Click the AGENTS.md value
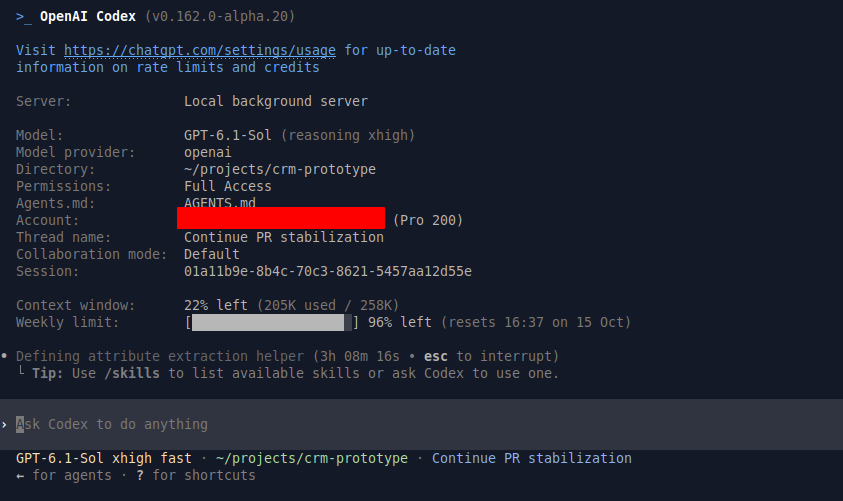 pos(220,203)
